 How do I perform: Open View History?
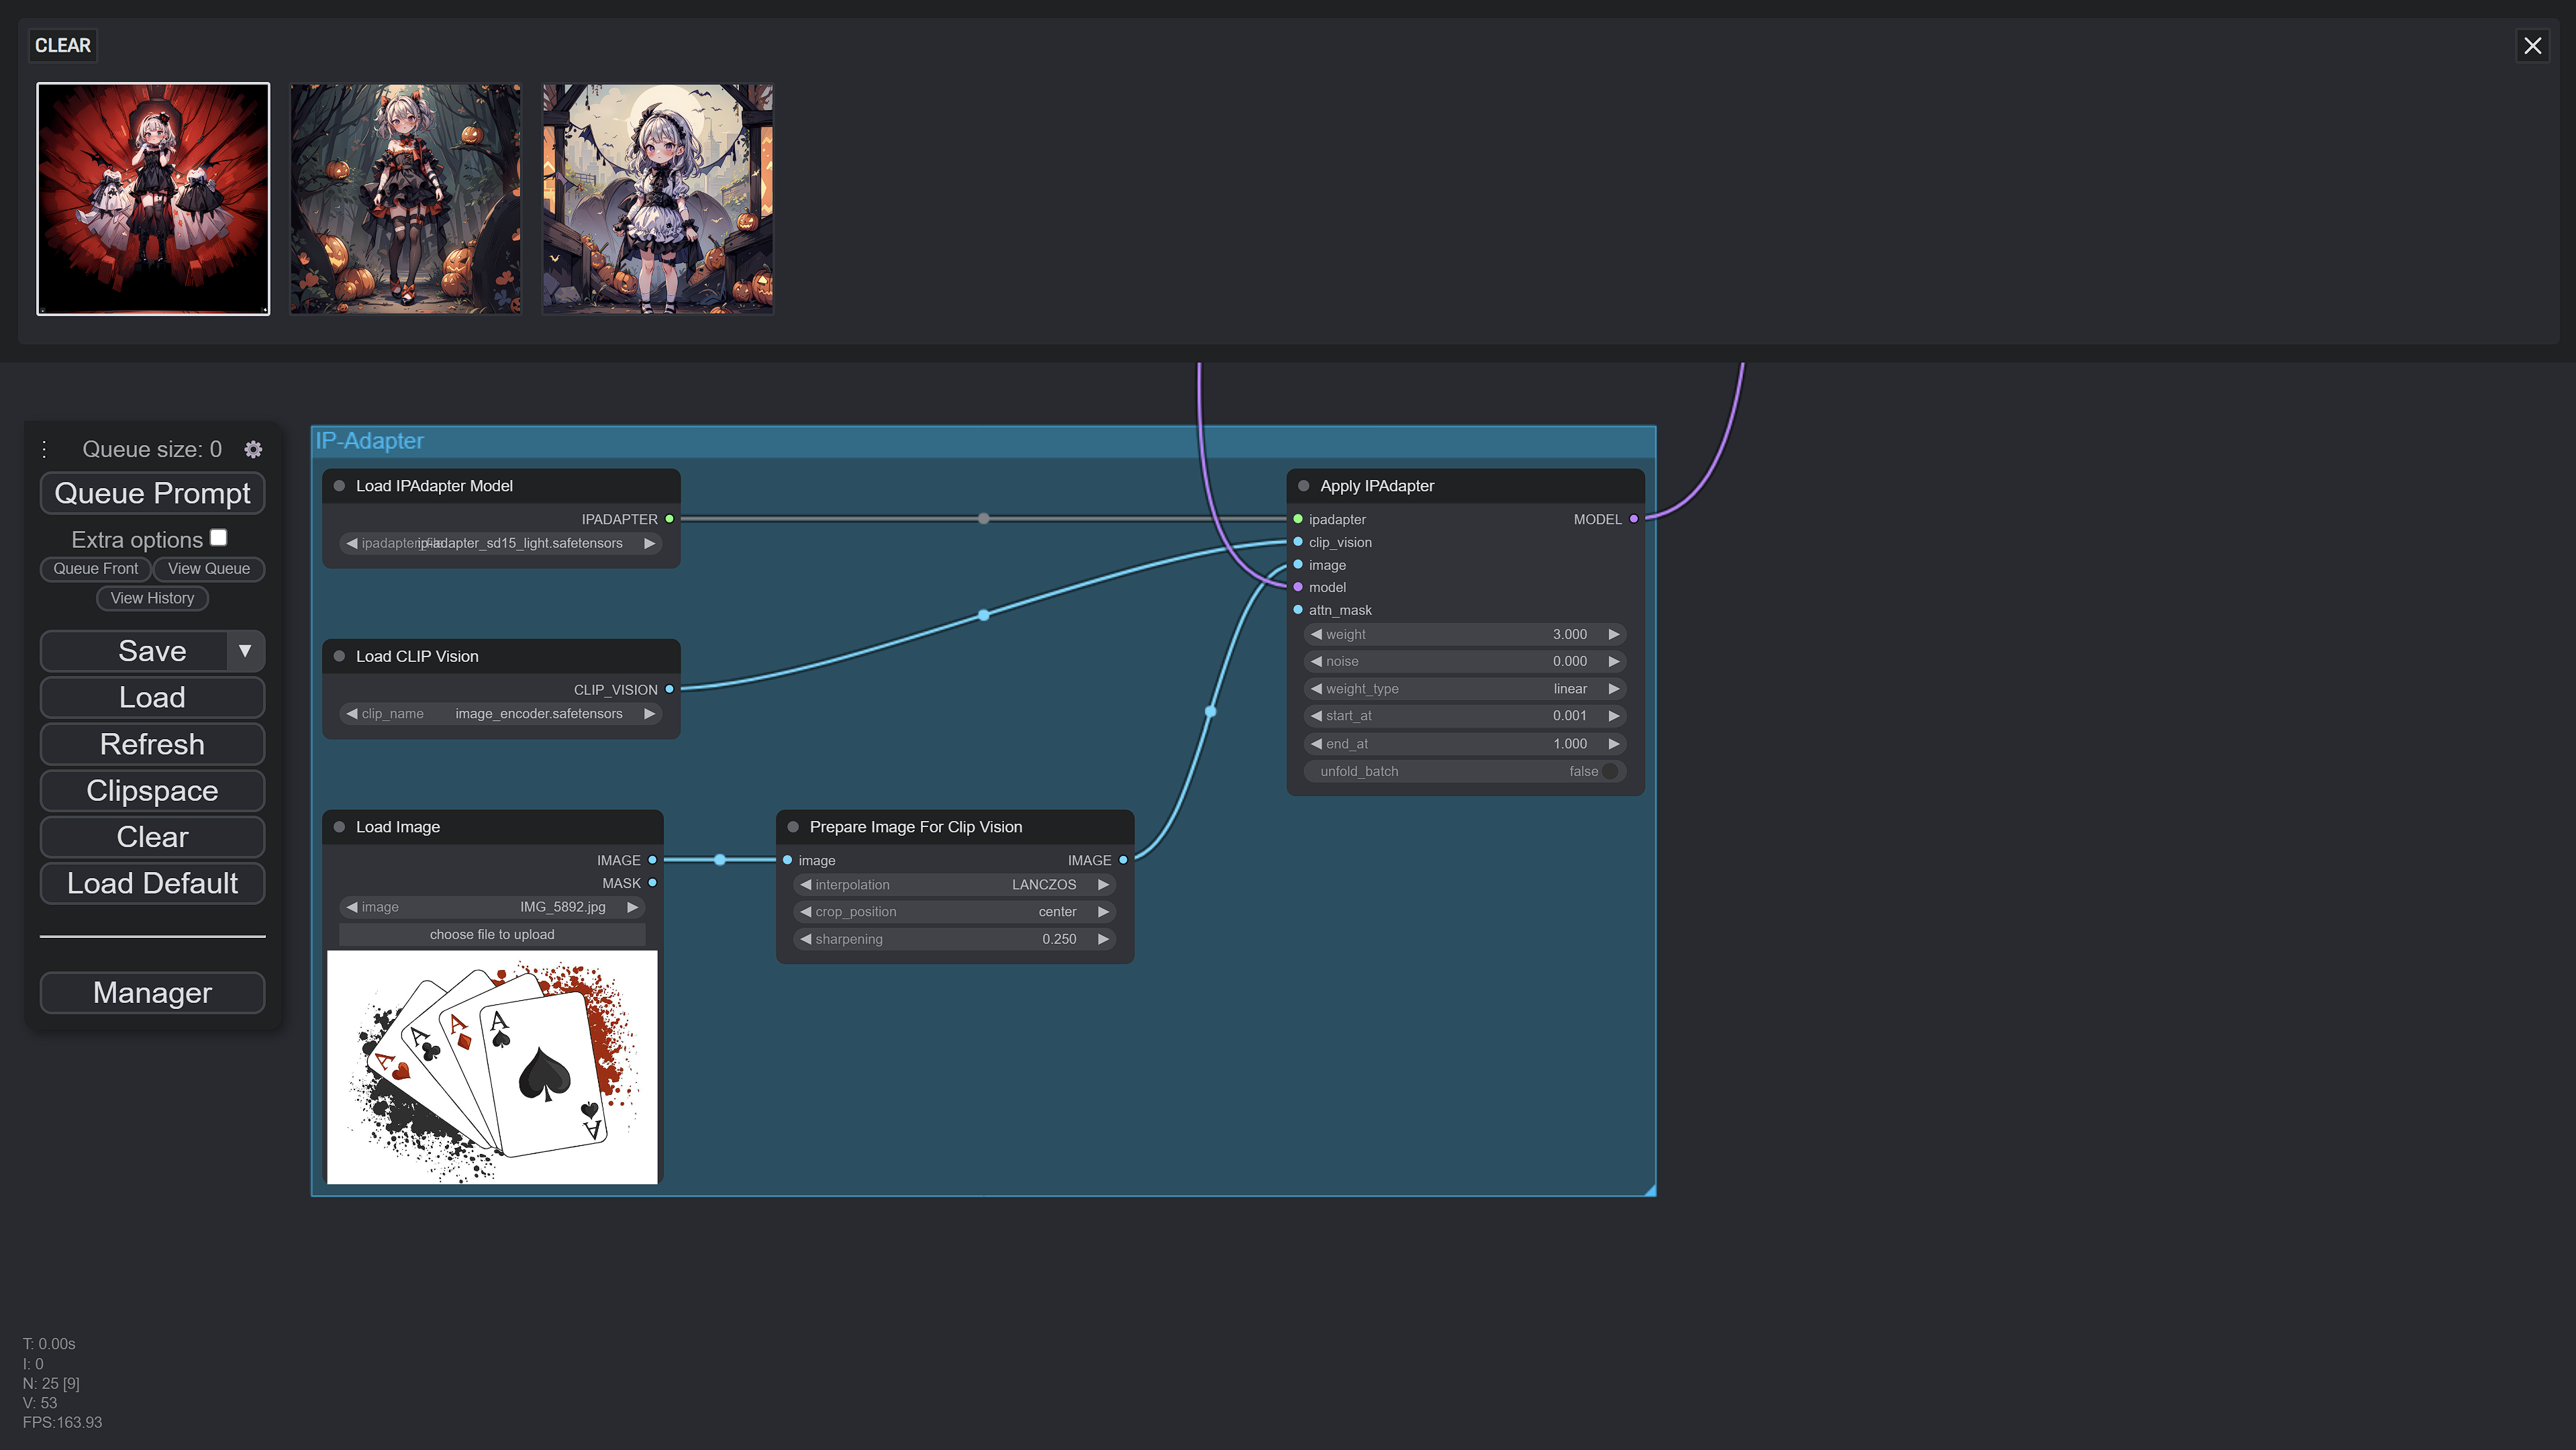point(152,598)
